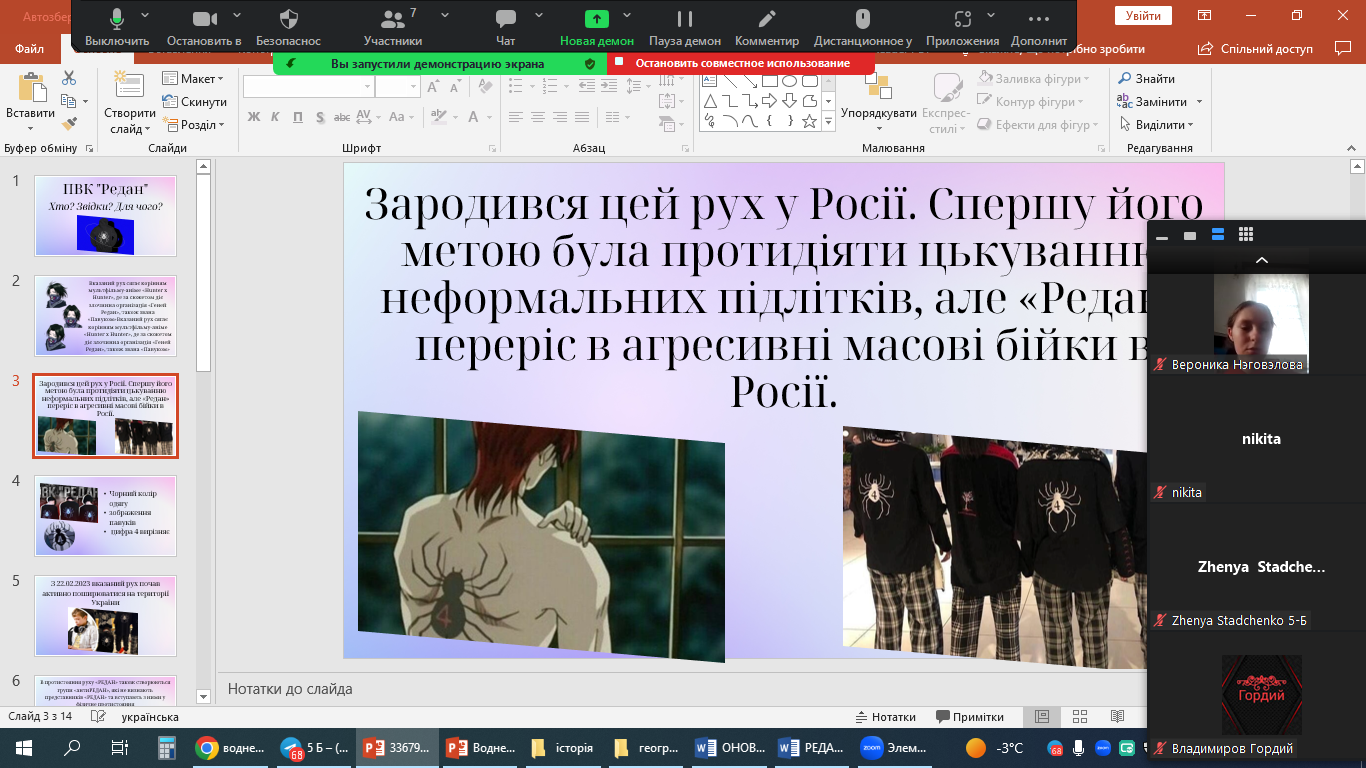Select slide 1 thumbnail ПВК Редан

point(105,216)
